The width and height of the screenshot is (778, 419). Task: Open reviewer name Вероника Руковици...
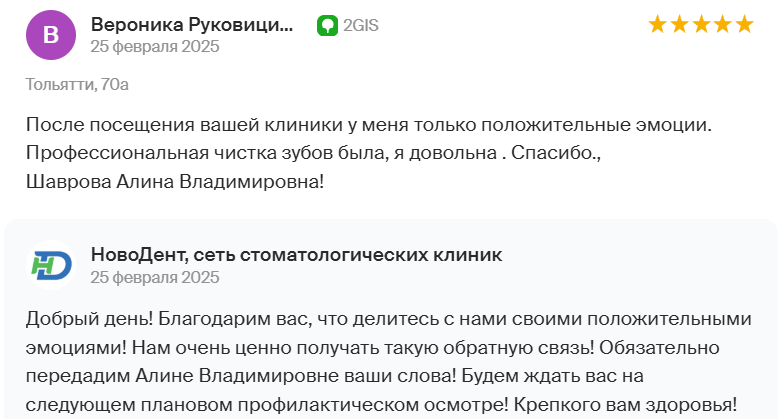[x=192, y=24]
